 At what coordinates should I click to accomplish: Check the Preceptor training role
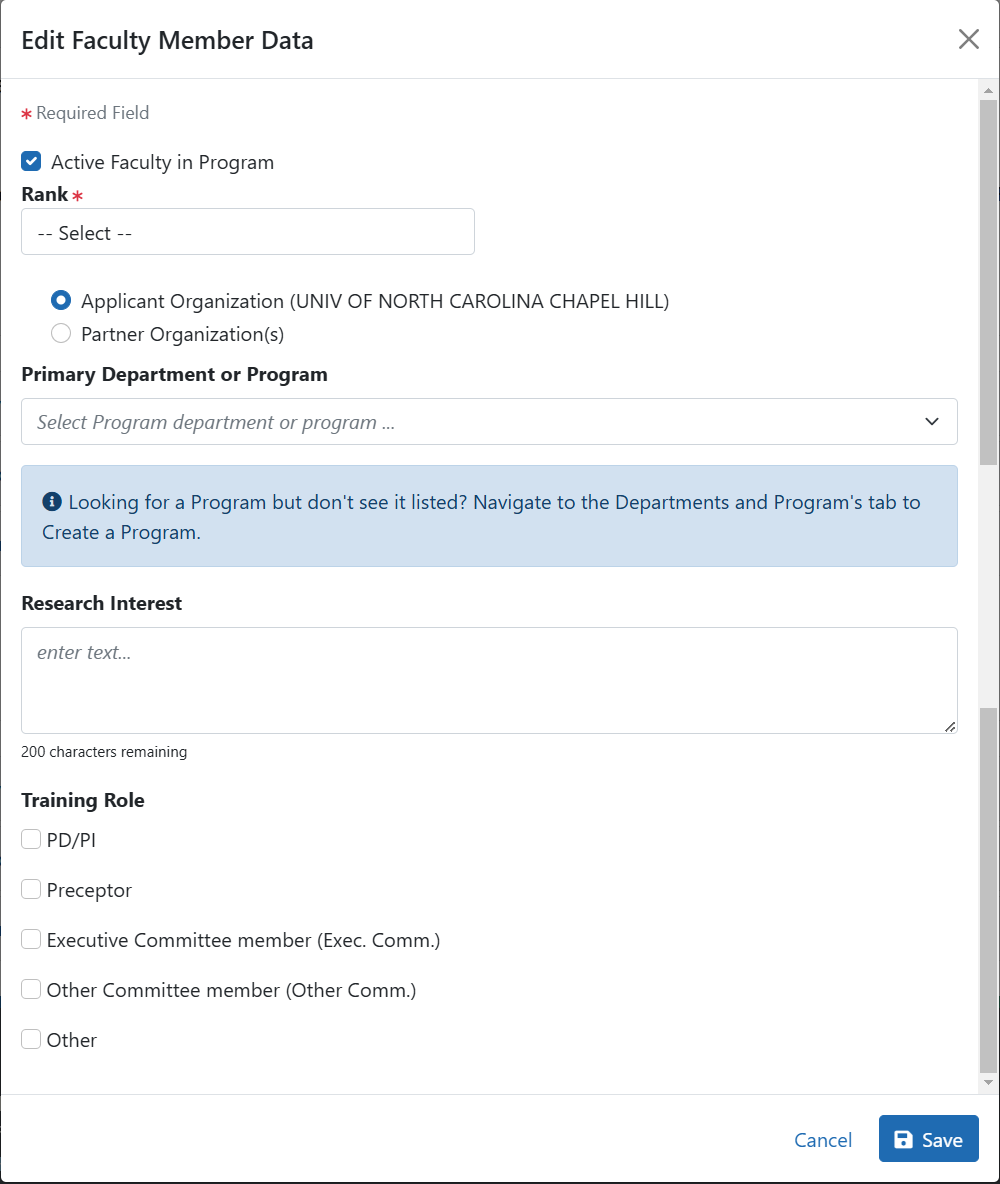pos(31,889)
